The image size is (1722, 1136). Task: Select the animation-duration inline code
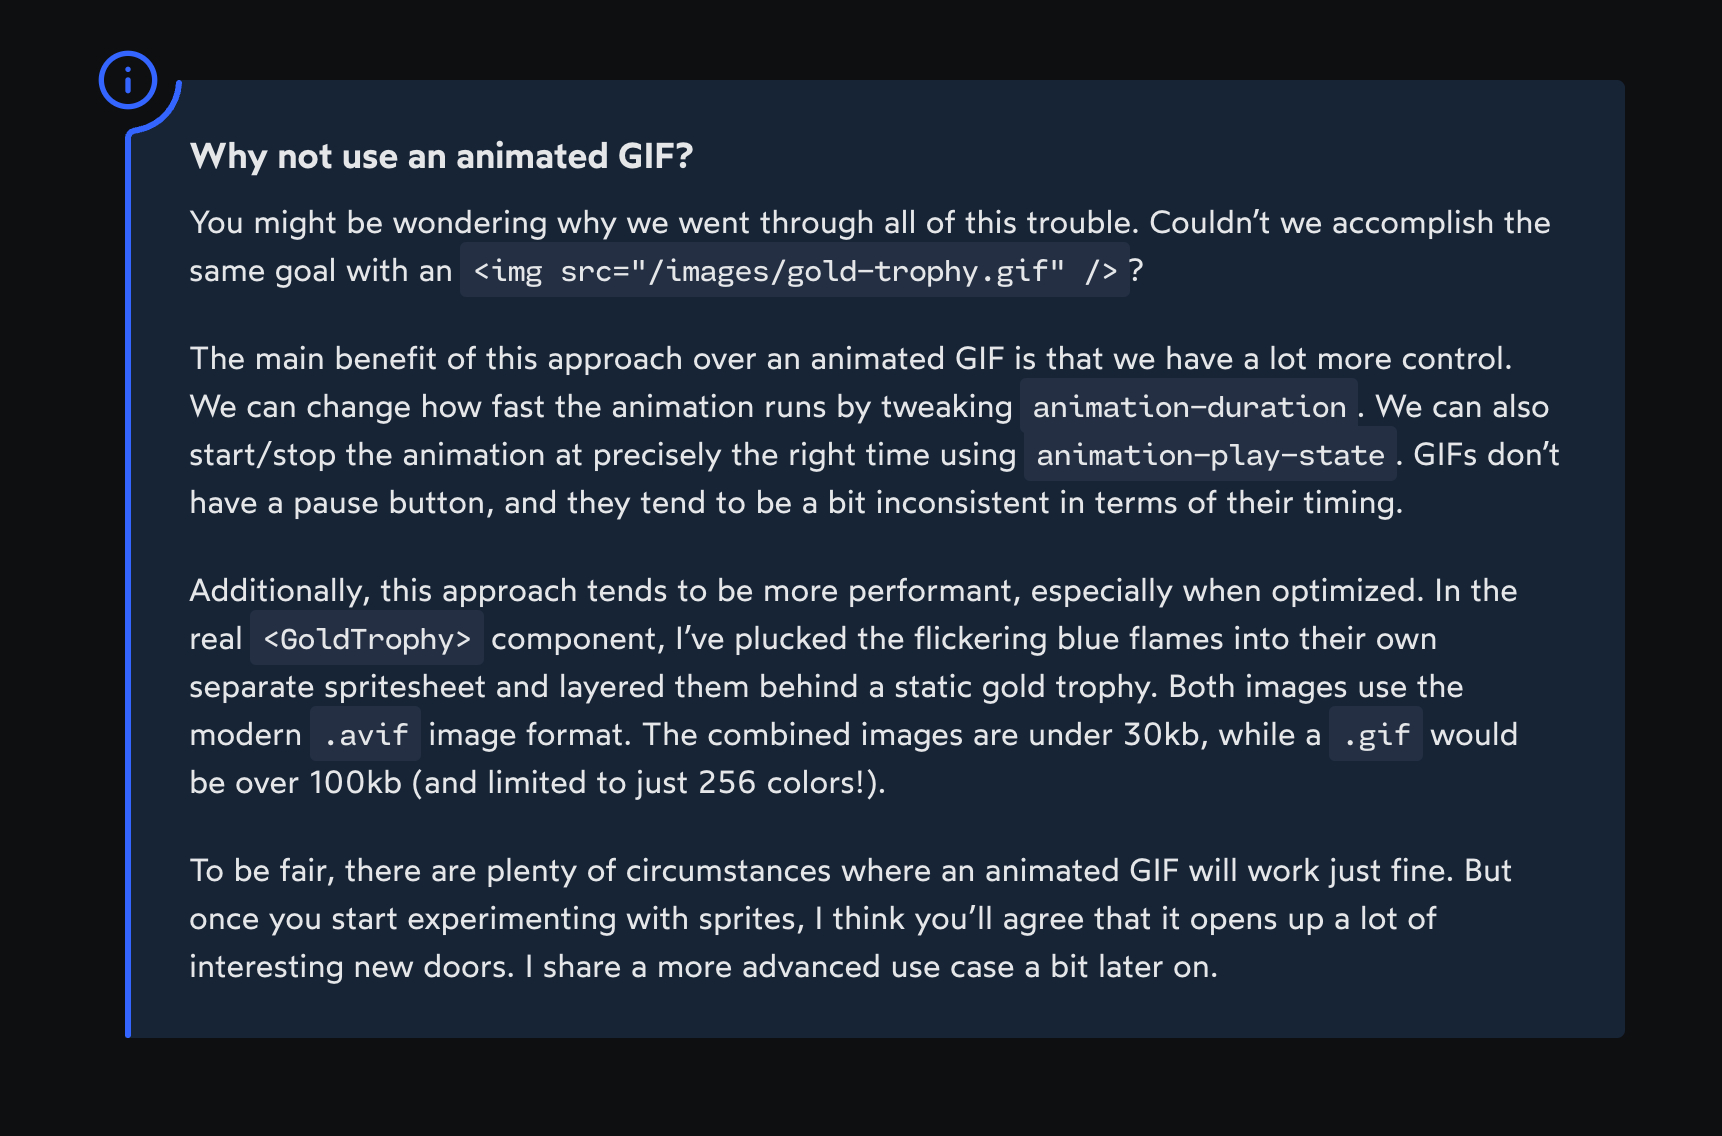[1189, 407]
